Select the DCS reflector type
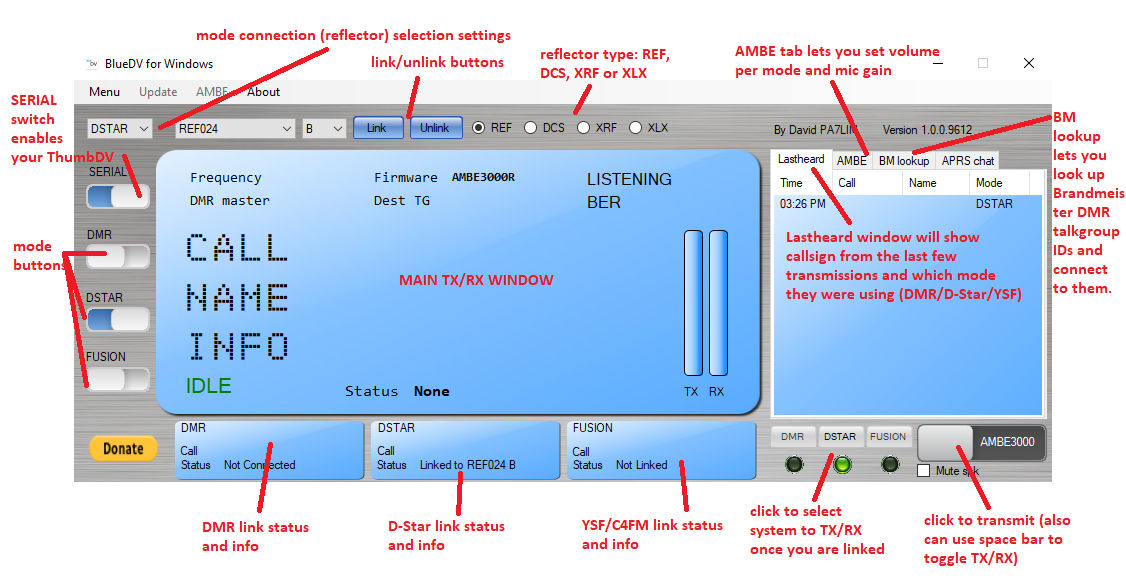The height and width of the screenshot is (585, 1126). (x=531, y=128)
